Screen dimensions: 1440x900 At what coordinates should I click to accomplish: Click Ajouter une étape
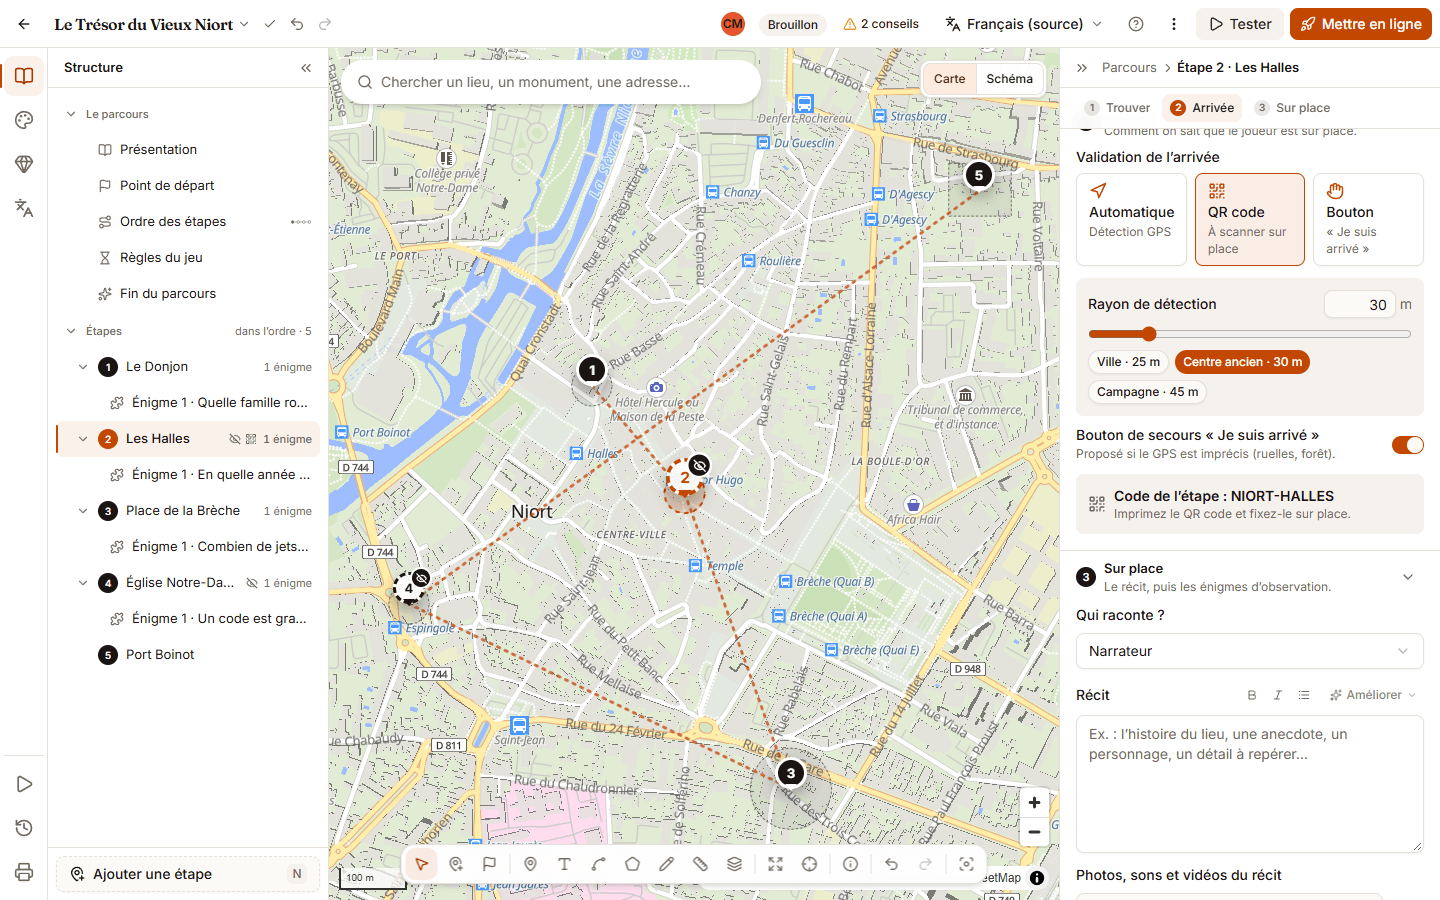(x=188, y=874)
